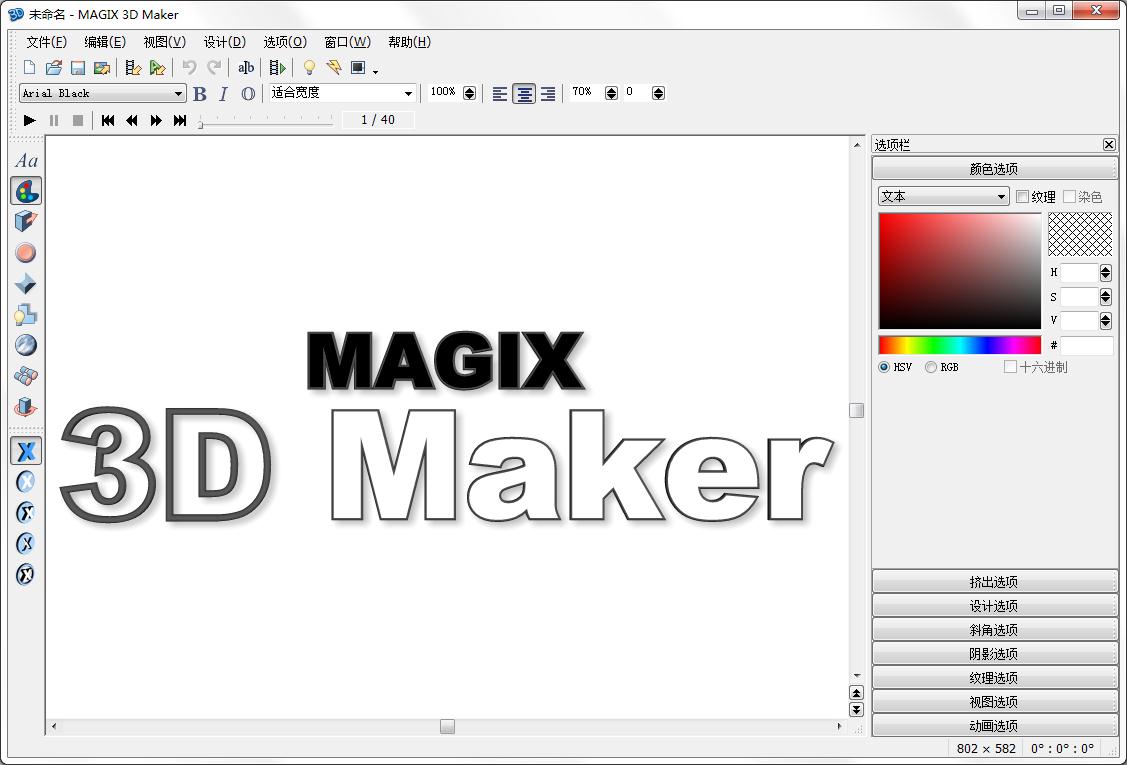Open the 帮助(H) menu
Screen dimensions: 1127x765
409,42
